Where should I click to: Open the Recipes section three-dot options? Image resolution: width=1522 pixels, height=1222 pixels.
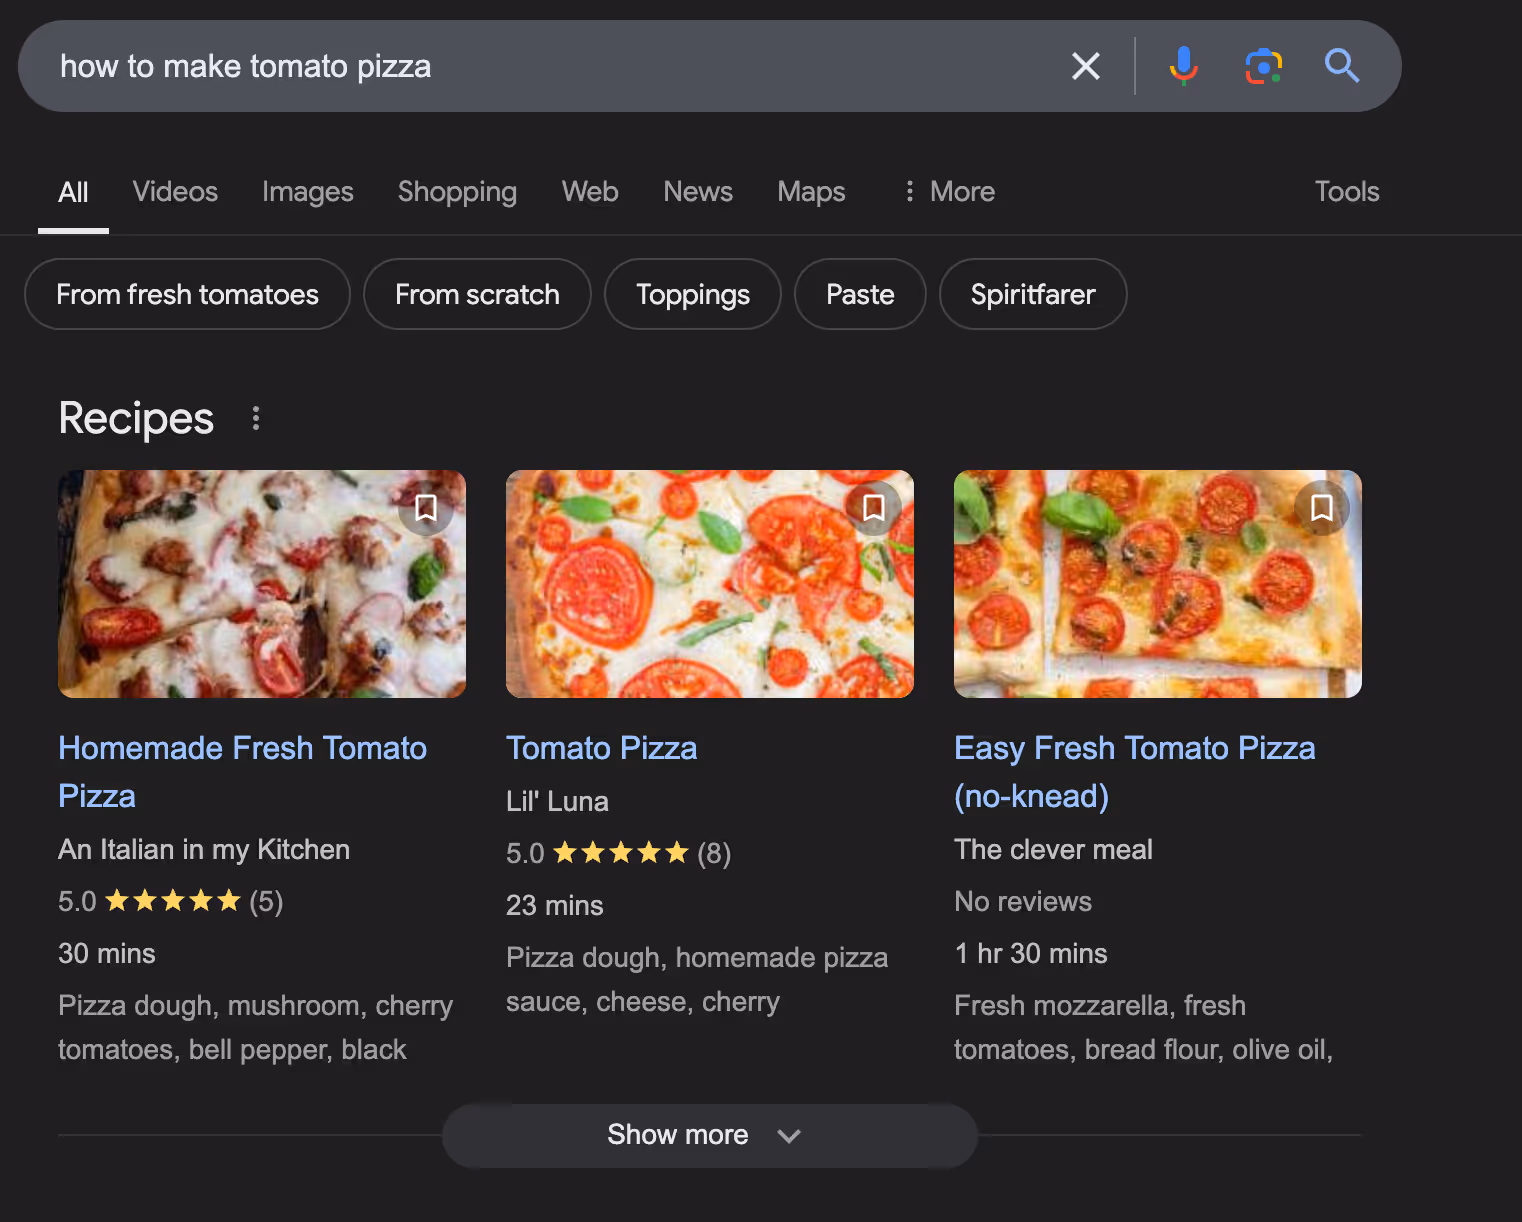(256, 418)
